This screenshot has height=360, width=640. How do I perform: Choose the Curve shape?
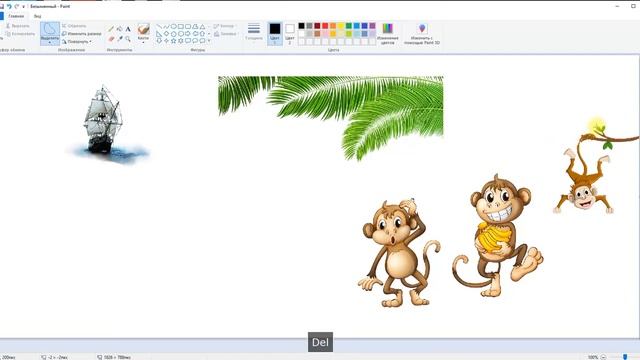click(x=166, y=26)
